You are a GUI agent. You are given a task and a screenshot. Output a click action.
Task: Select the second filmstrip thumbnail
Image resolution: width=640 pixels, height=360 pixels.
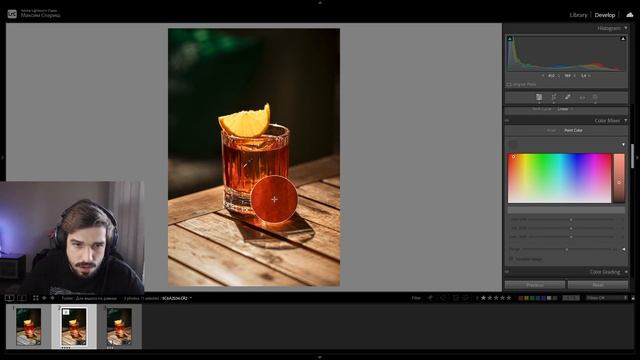74,327
